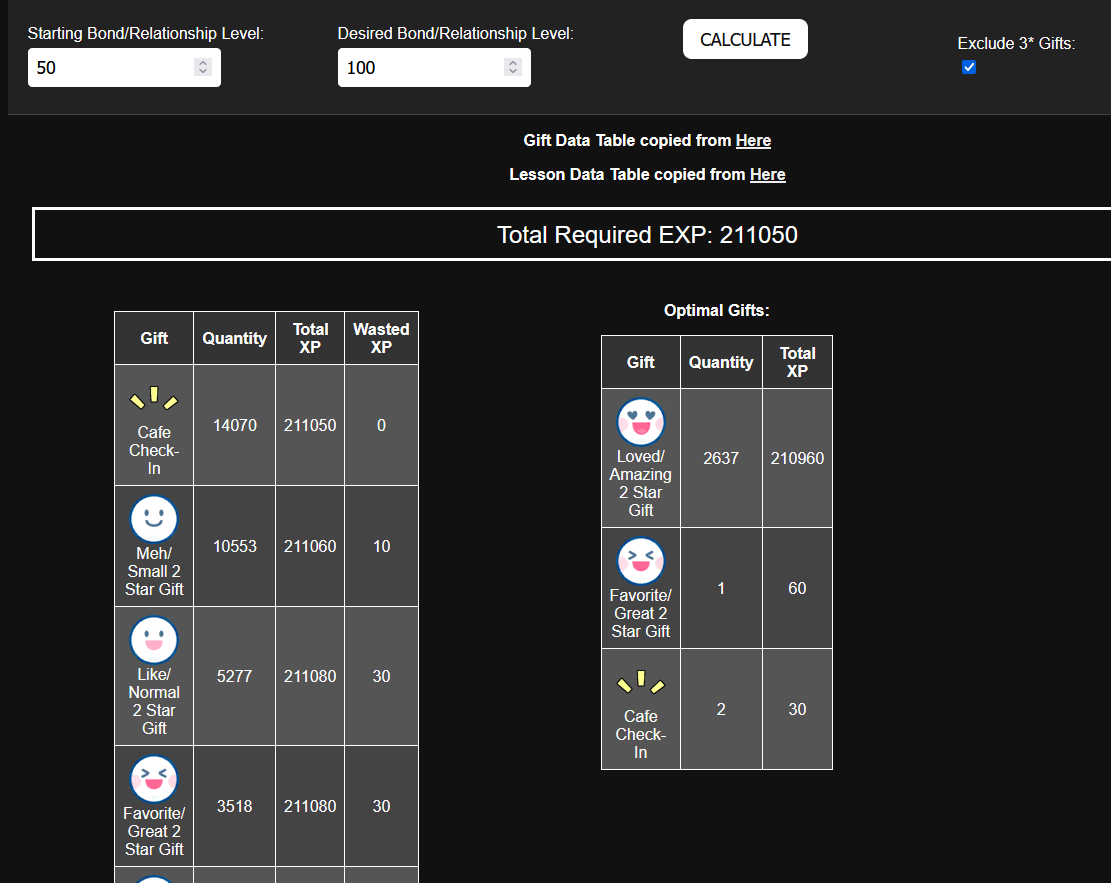1111x883 pixels.
Task: Click the 'Gift' header in Optimal Gifts table
Action: pos(641,362)
